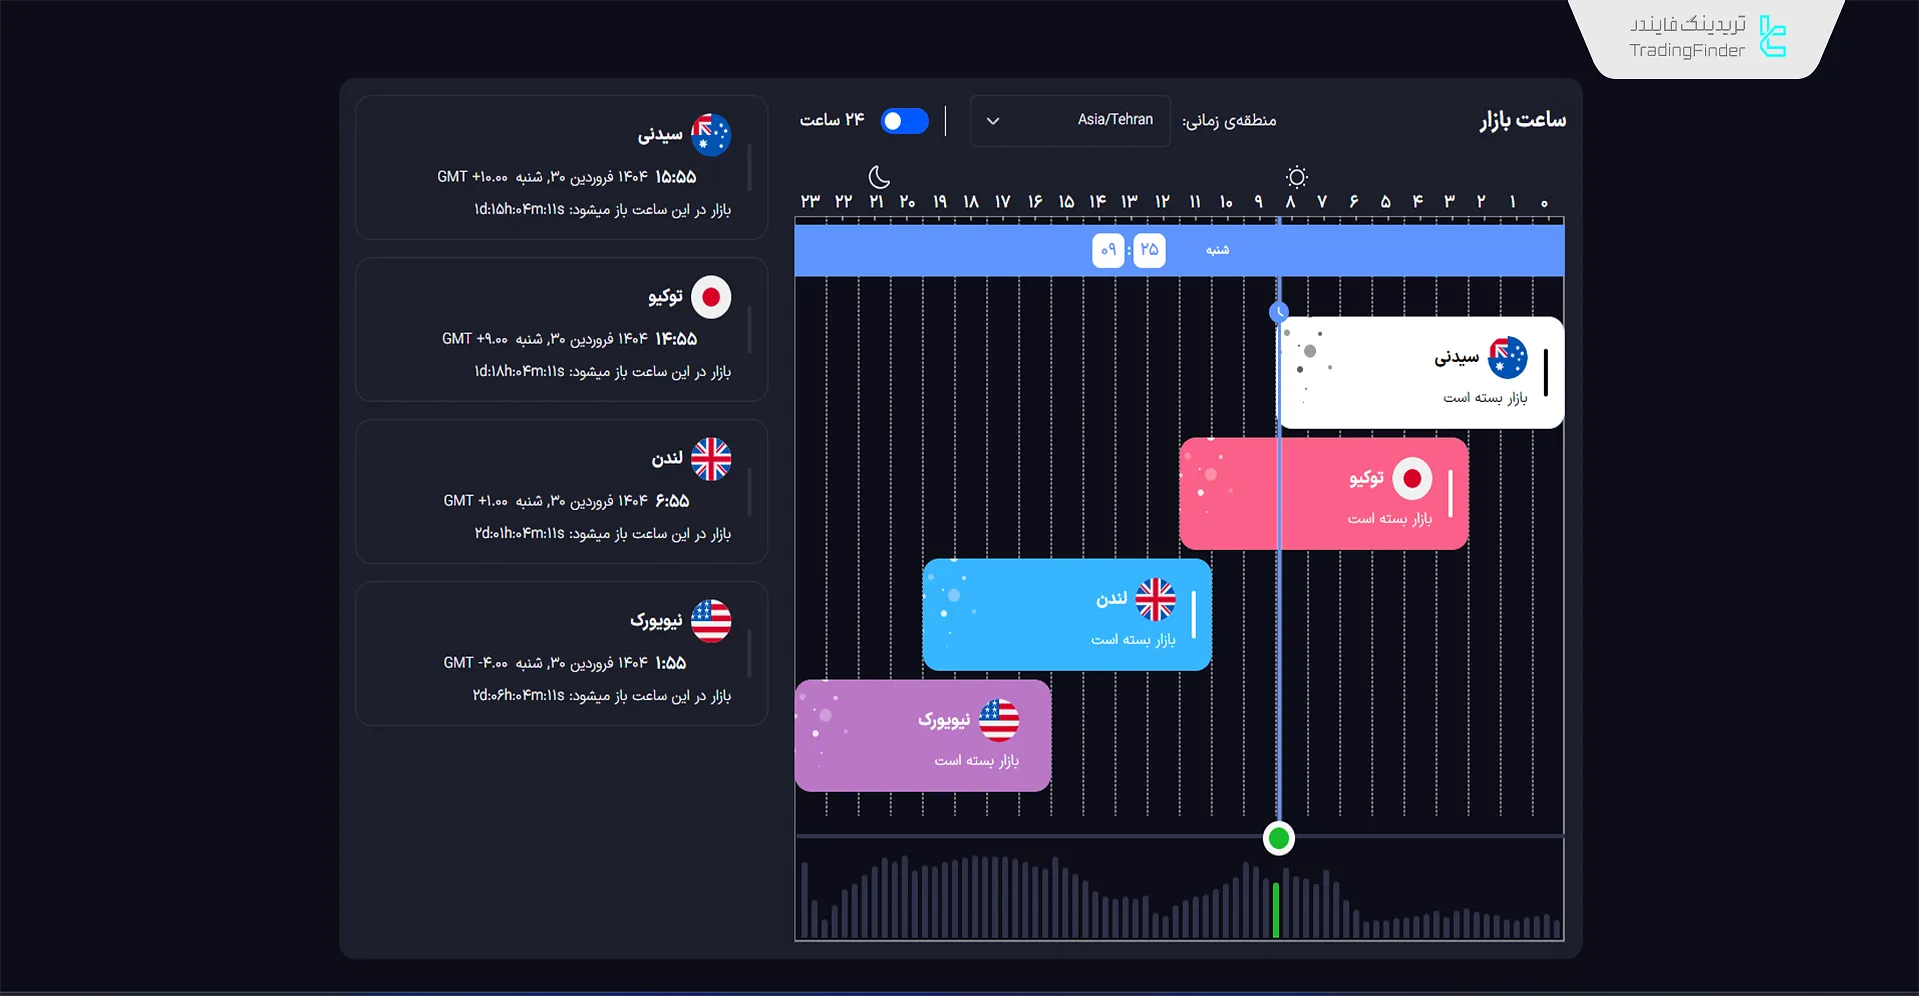Toggle the 24-hour format switch
1919x996 pixels.
coord(904,121)
